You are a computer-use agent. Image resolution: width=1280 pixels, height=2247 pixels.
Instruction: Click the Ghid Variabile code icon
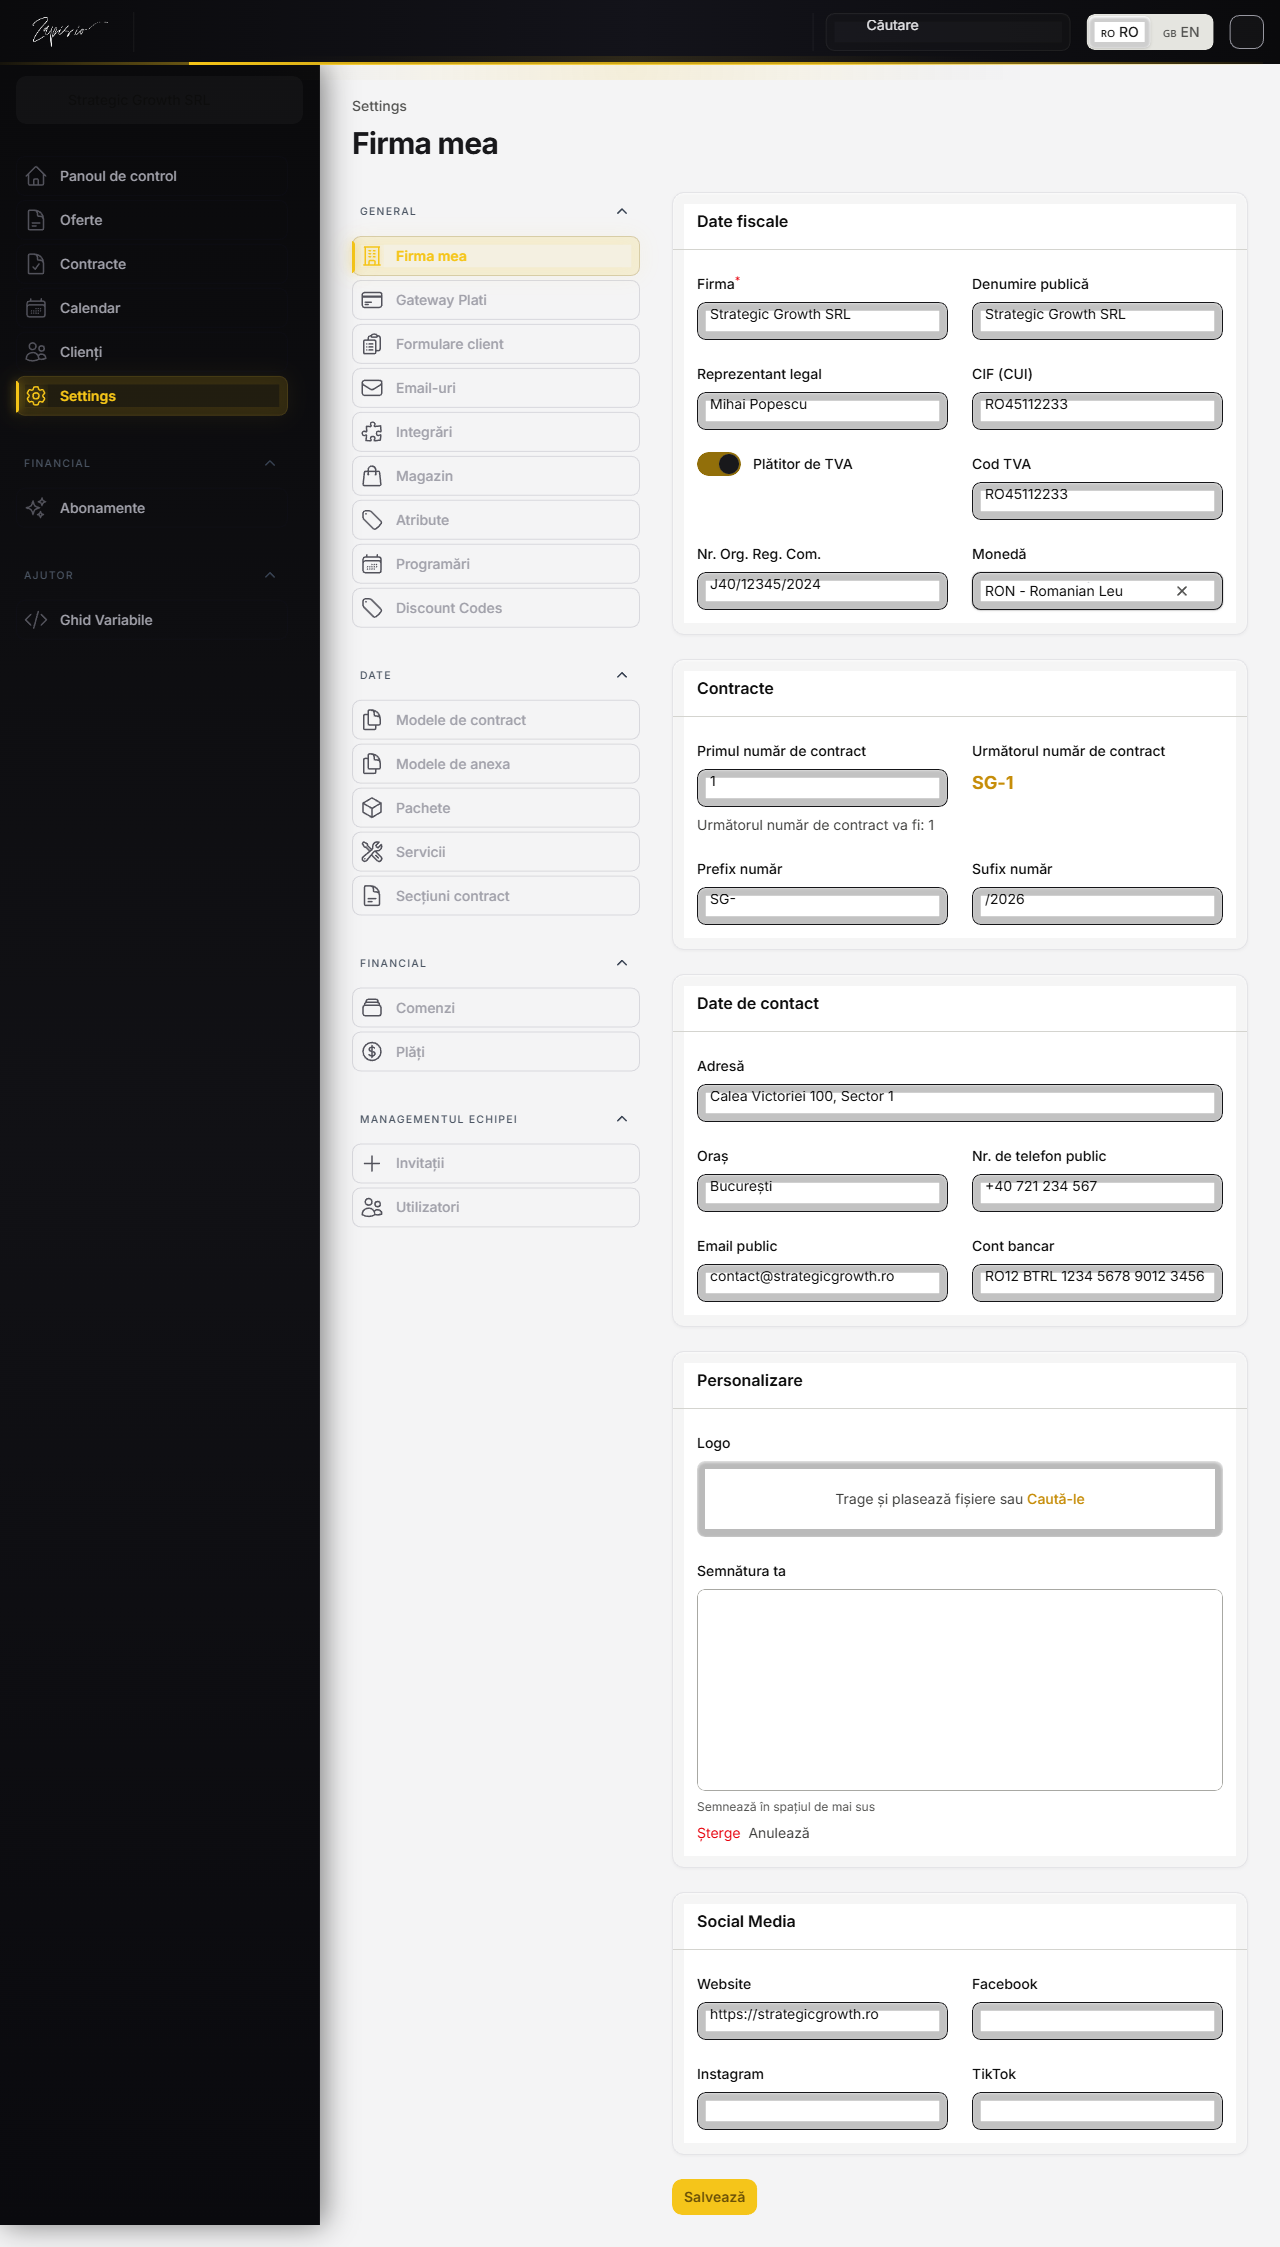click(x=36, y=620)
